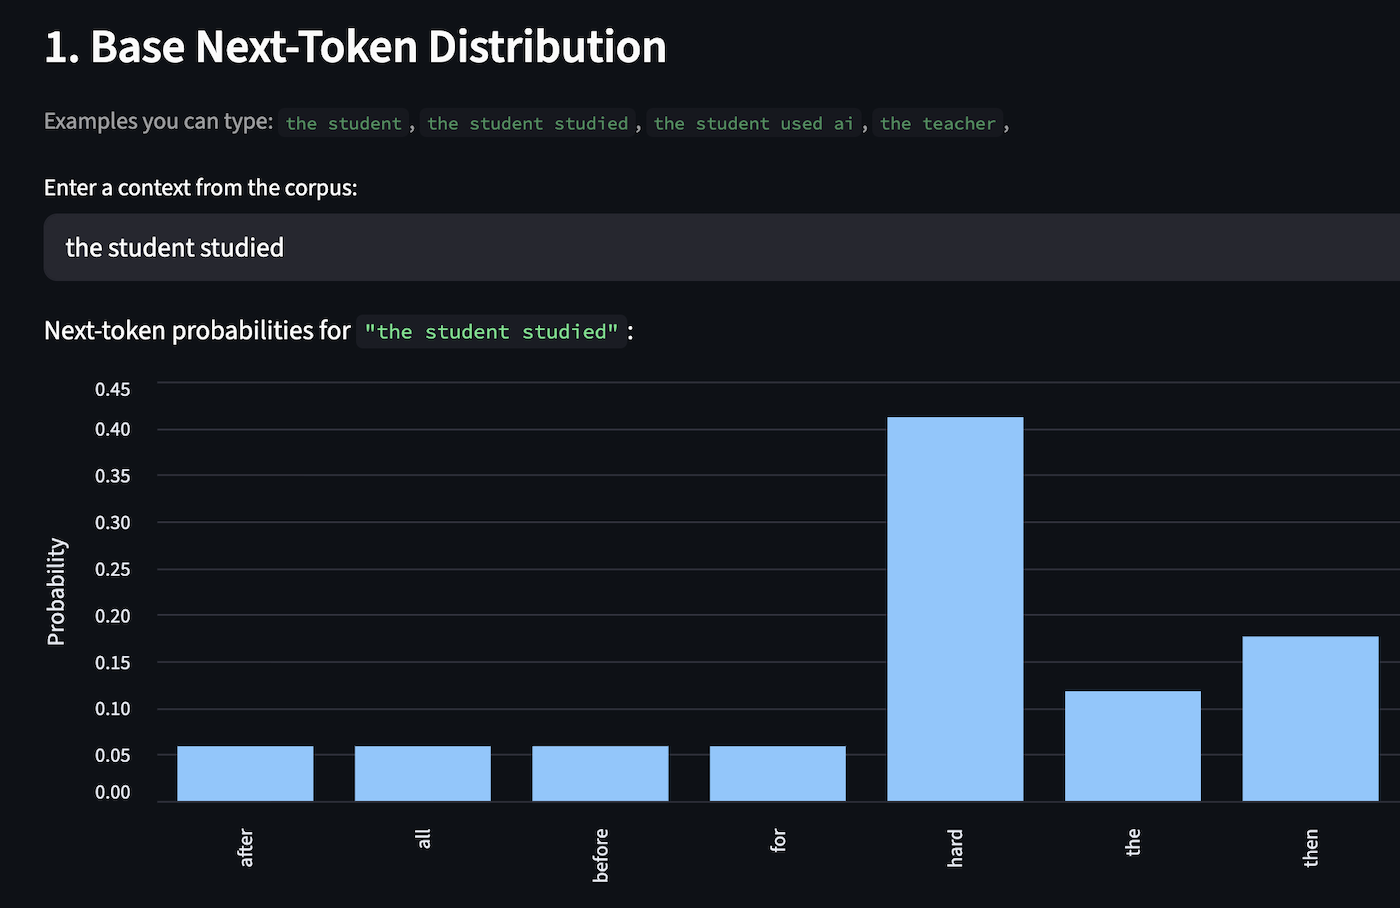Click the 'the student used ai' example
This screenshot has height=908, width=1400.
tap(753, 123)
